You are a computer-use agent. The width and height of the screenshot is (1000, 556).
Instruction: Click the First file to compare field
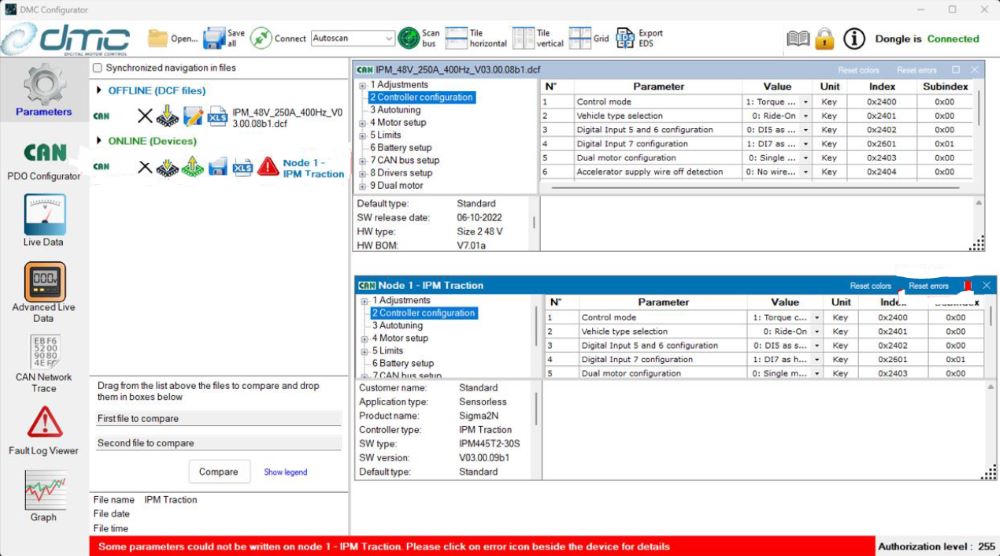219,419
